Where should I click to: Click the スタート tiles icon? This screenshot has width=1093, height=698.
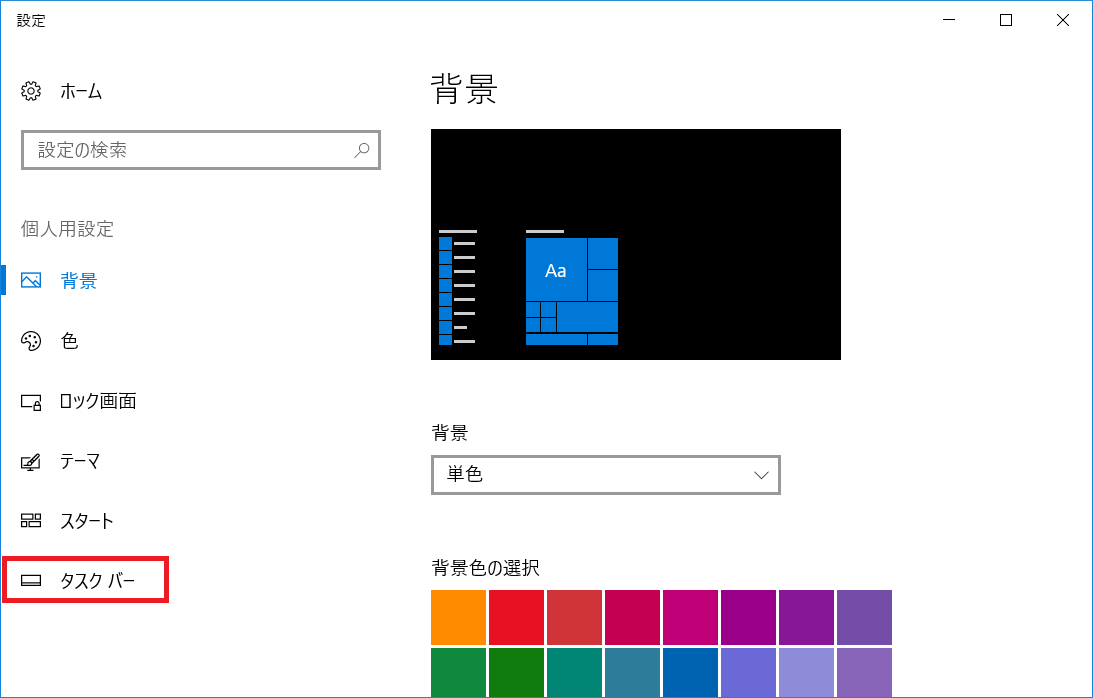pyautogui.click(x=31, y=521)
